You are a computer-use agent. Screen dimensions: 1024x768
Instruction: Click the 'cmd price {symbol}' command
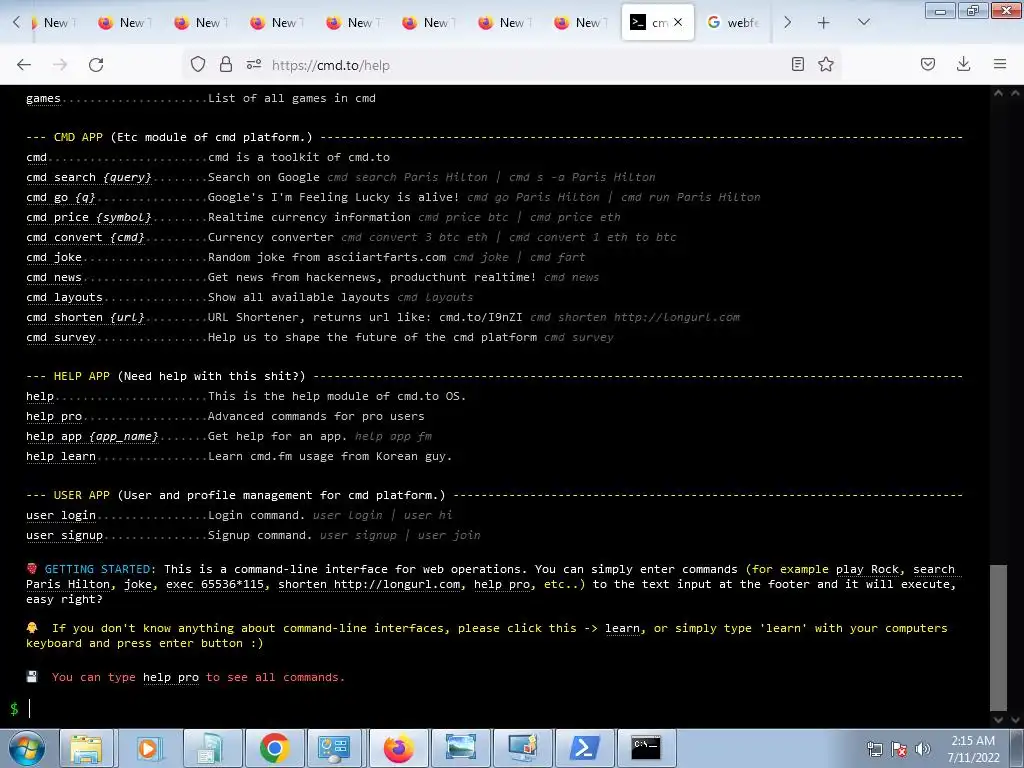pyautogui.click(x=89, y=217)
